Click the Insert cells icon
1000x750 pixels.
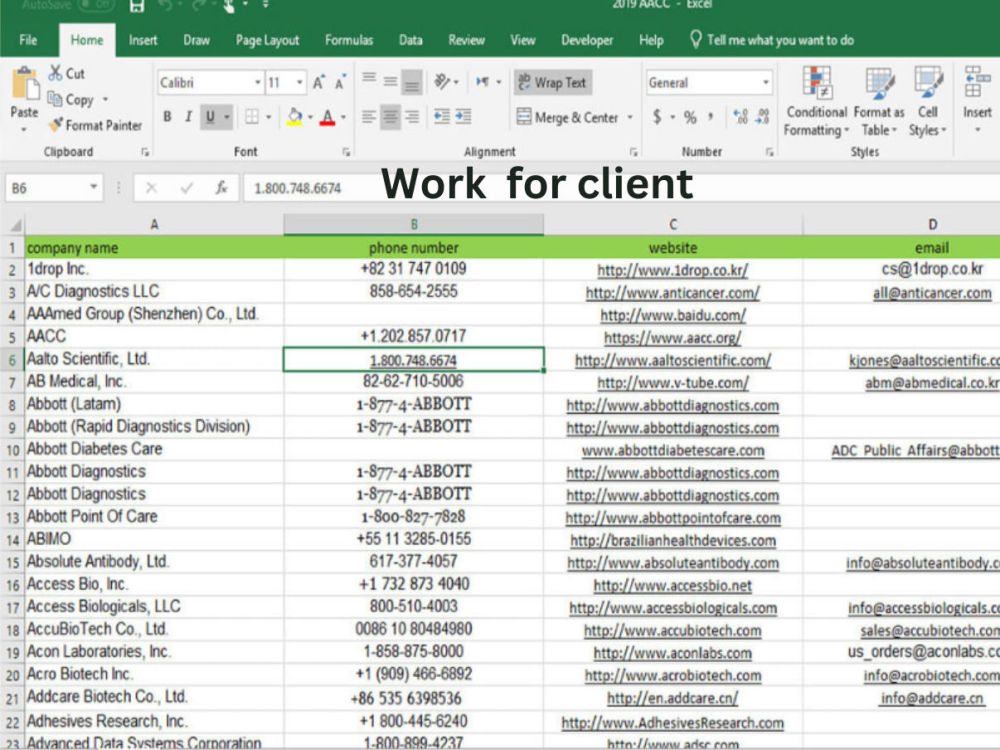click(976, 82)
